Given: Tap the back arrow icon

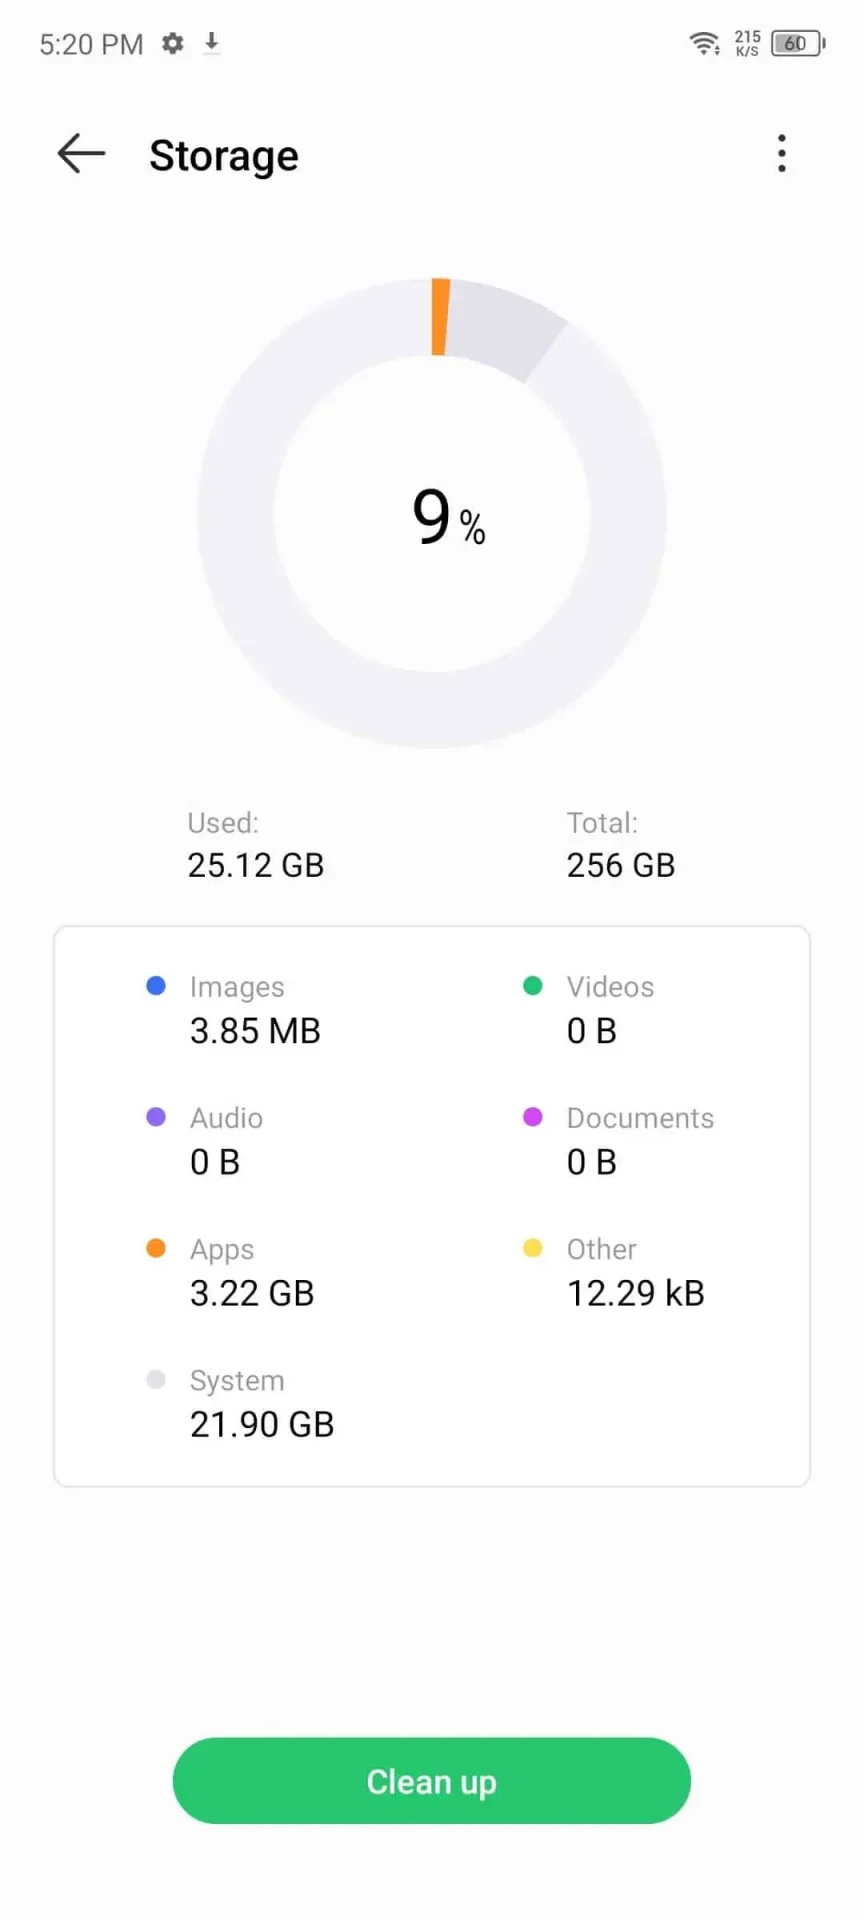Looking at the screenshot, I should (81, 154).
